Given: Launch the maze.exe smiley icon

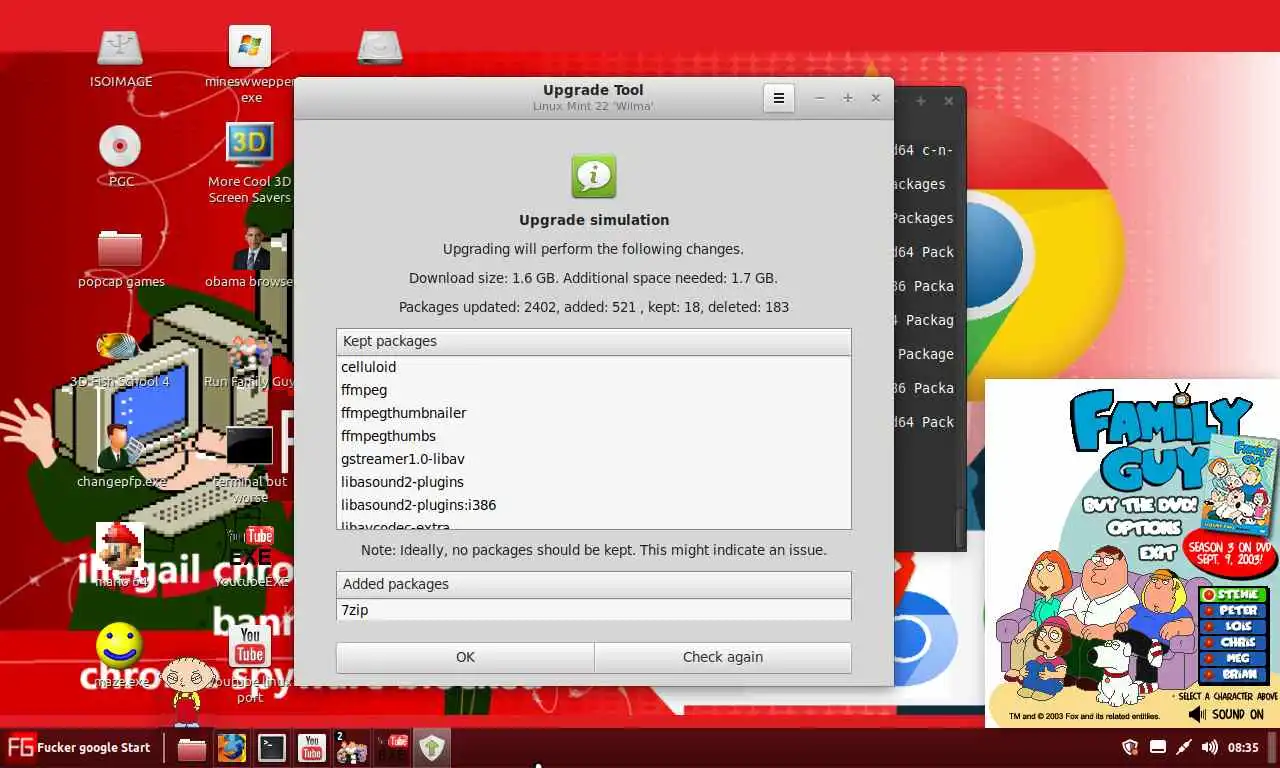Looking at the screenshot, I should coord(120,646).
